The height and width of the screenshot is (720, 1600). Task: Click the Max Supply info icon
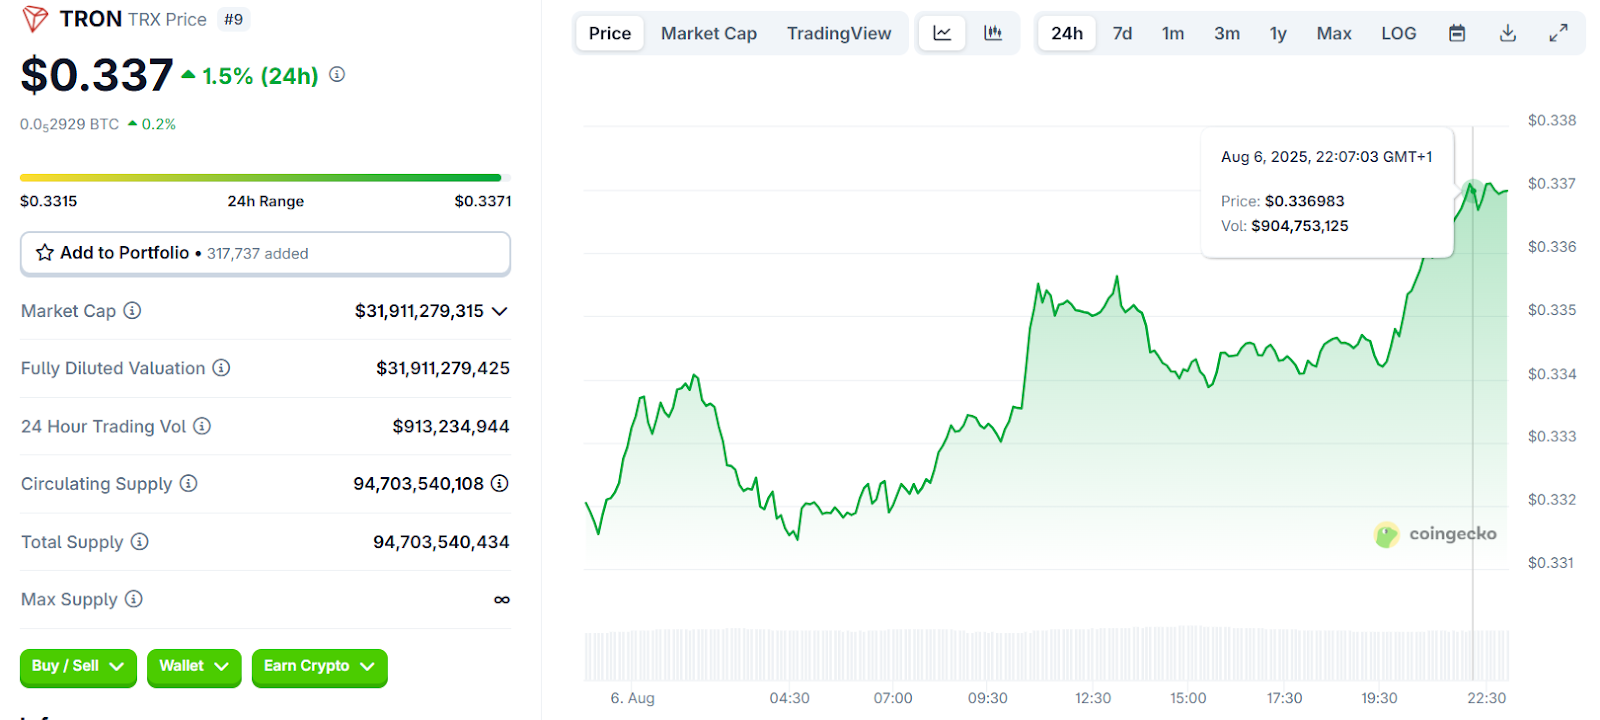click(x=134, y=599)
